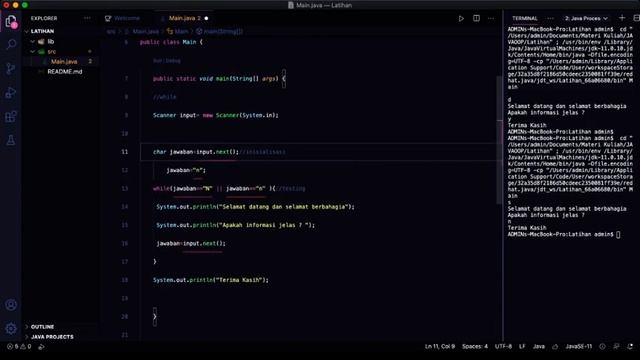The height and width of the screenshot is (360, 640).
Task: Open Explorer panel more actions ellipsis
Action: tap(87, 18)
